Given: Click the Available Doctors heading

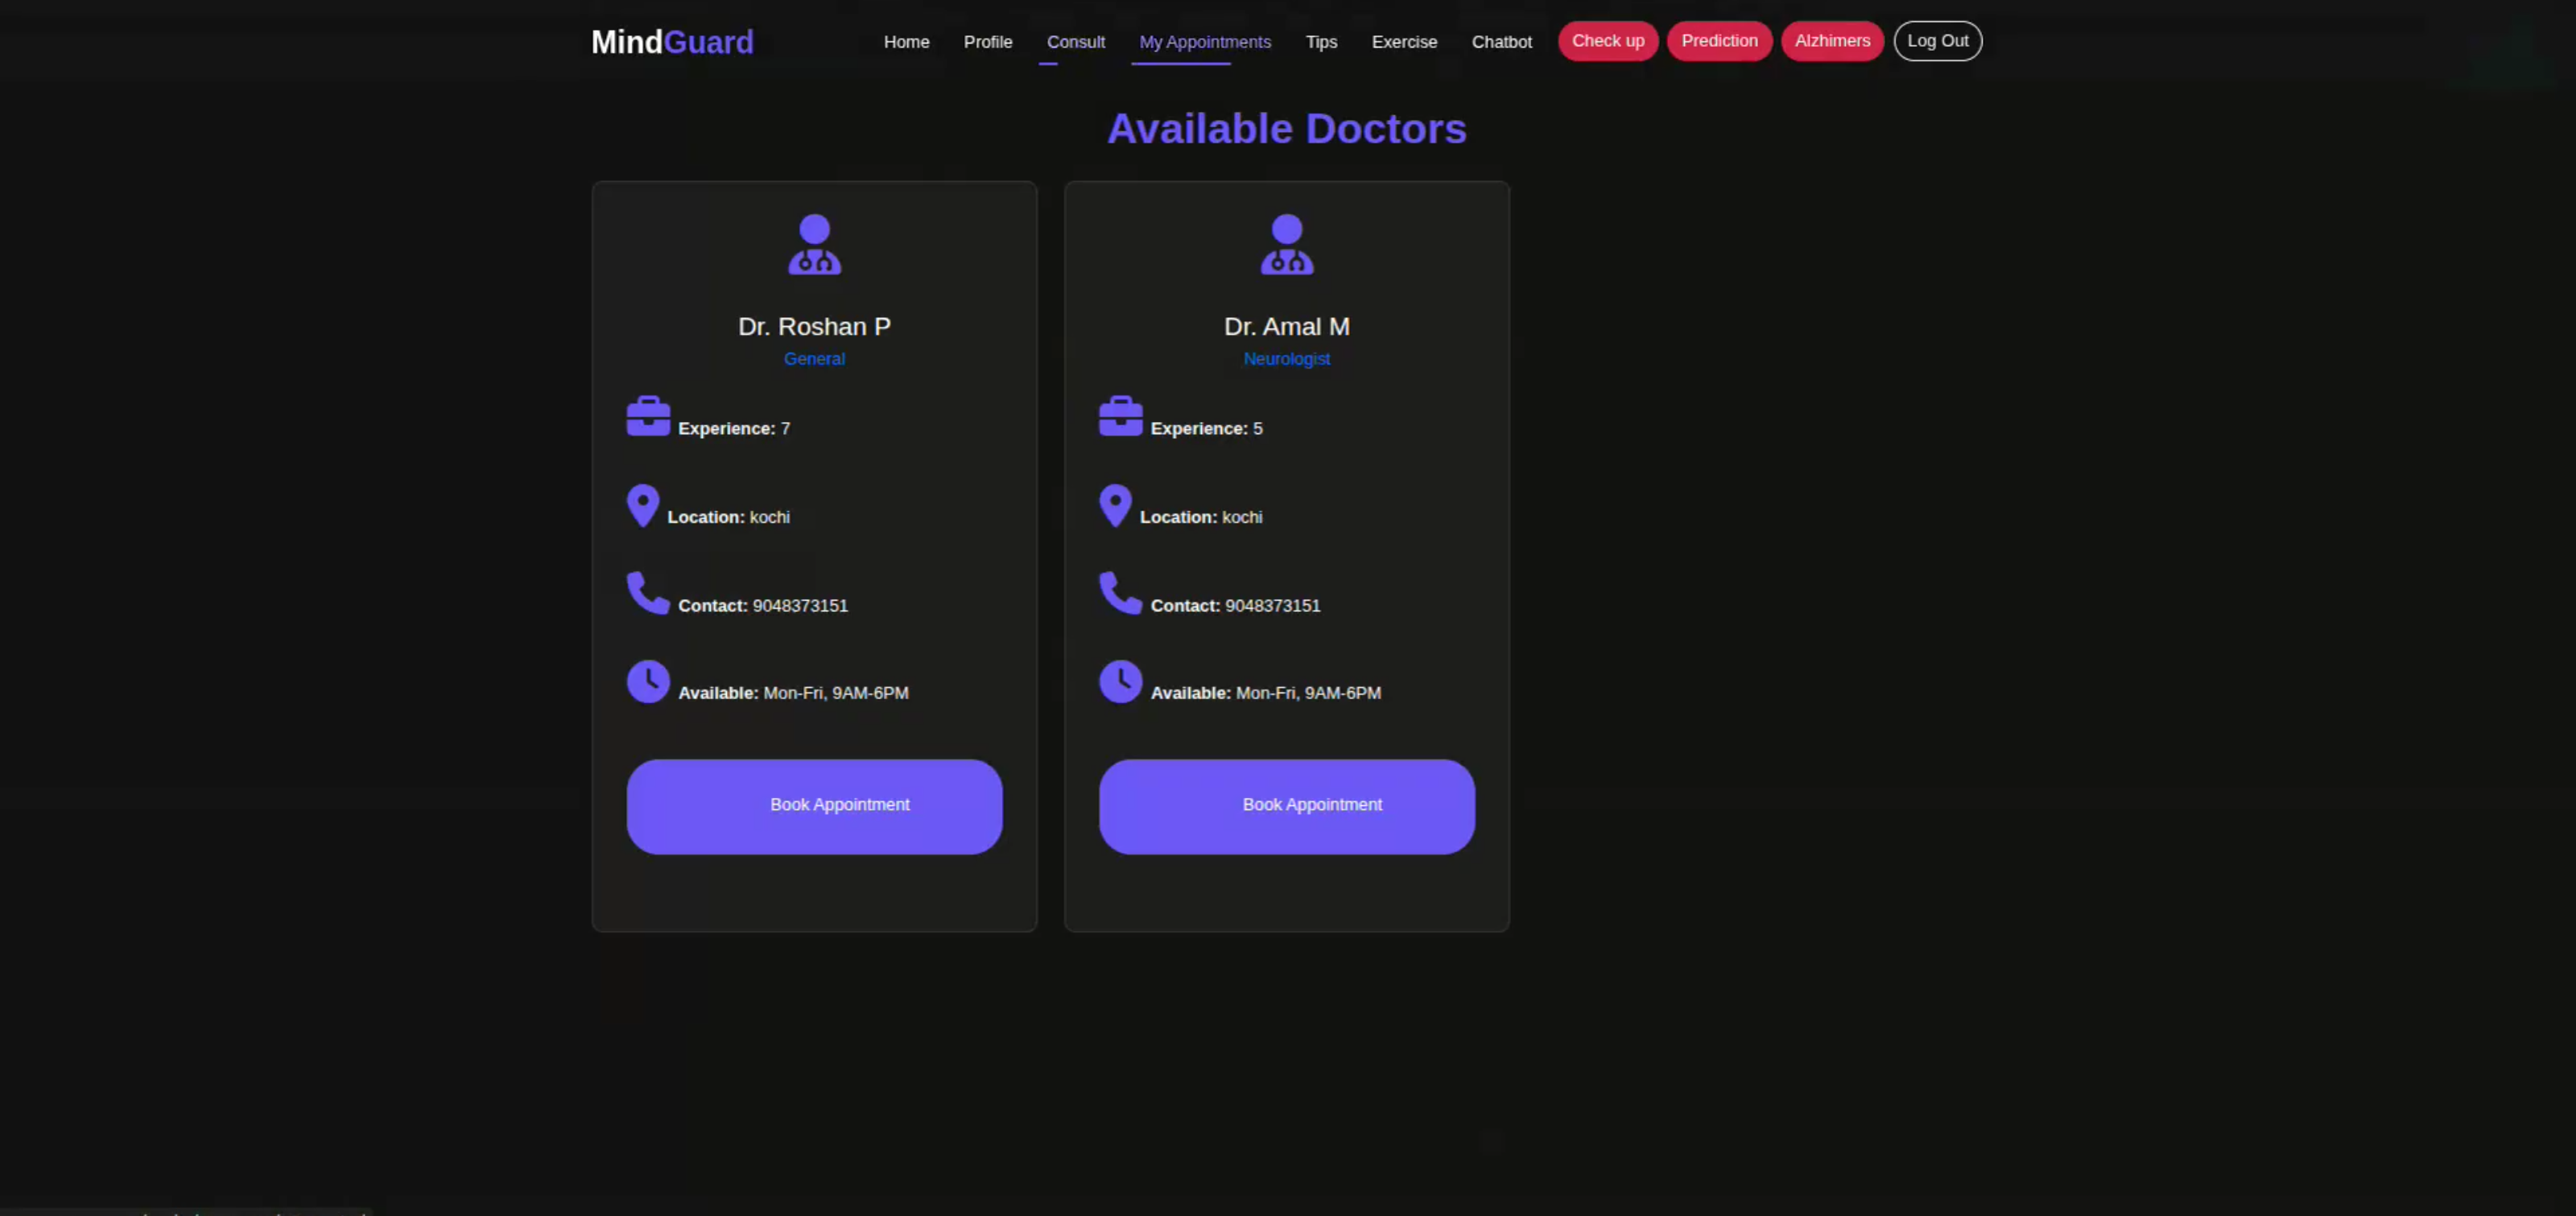Looking at the screenshot, I should (1287, 129).
